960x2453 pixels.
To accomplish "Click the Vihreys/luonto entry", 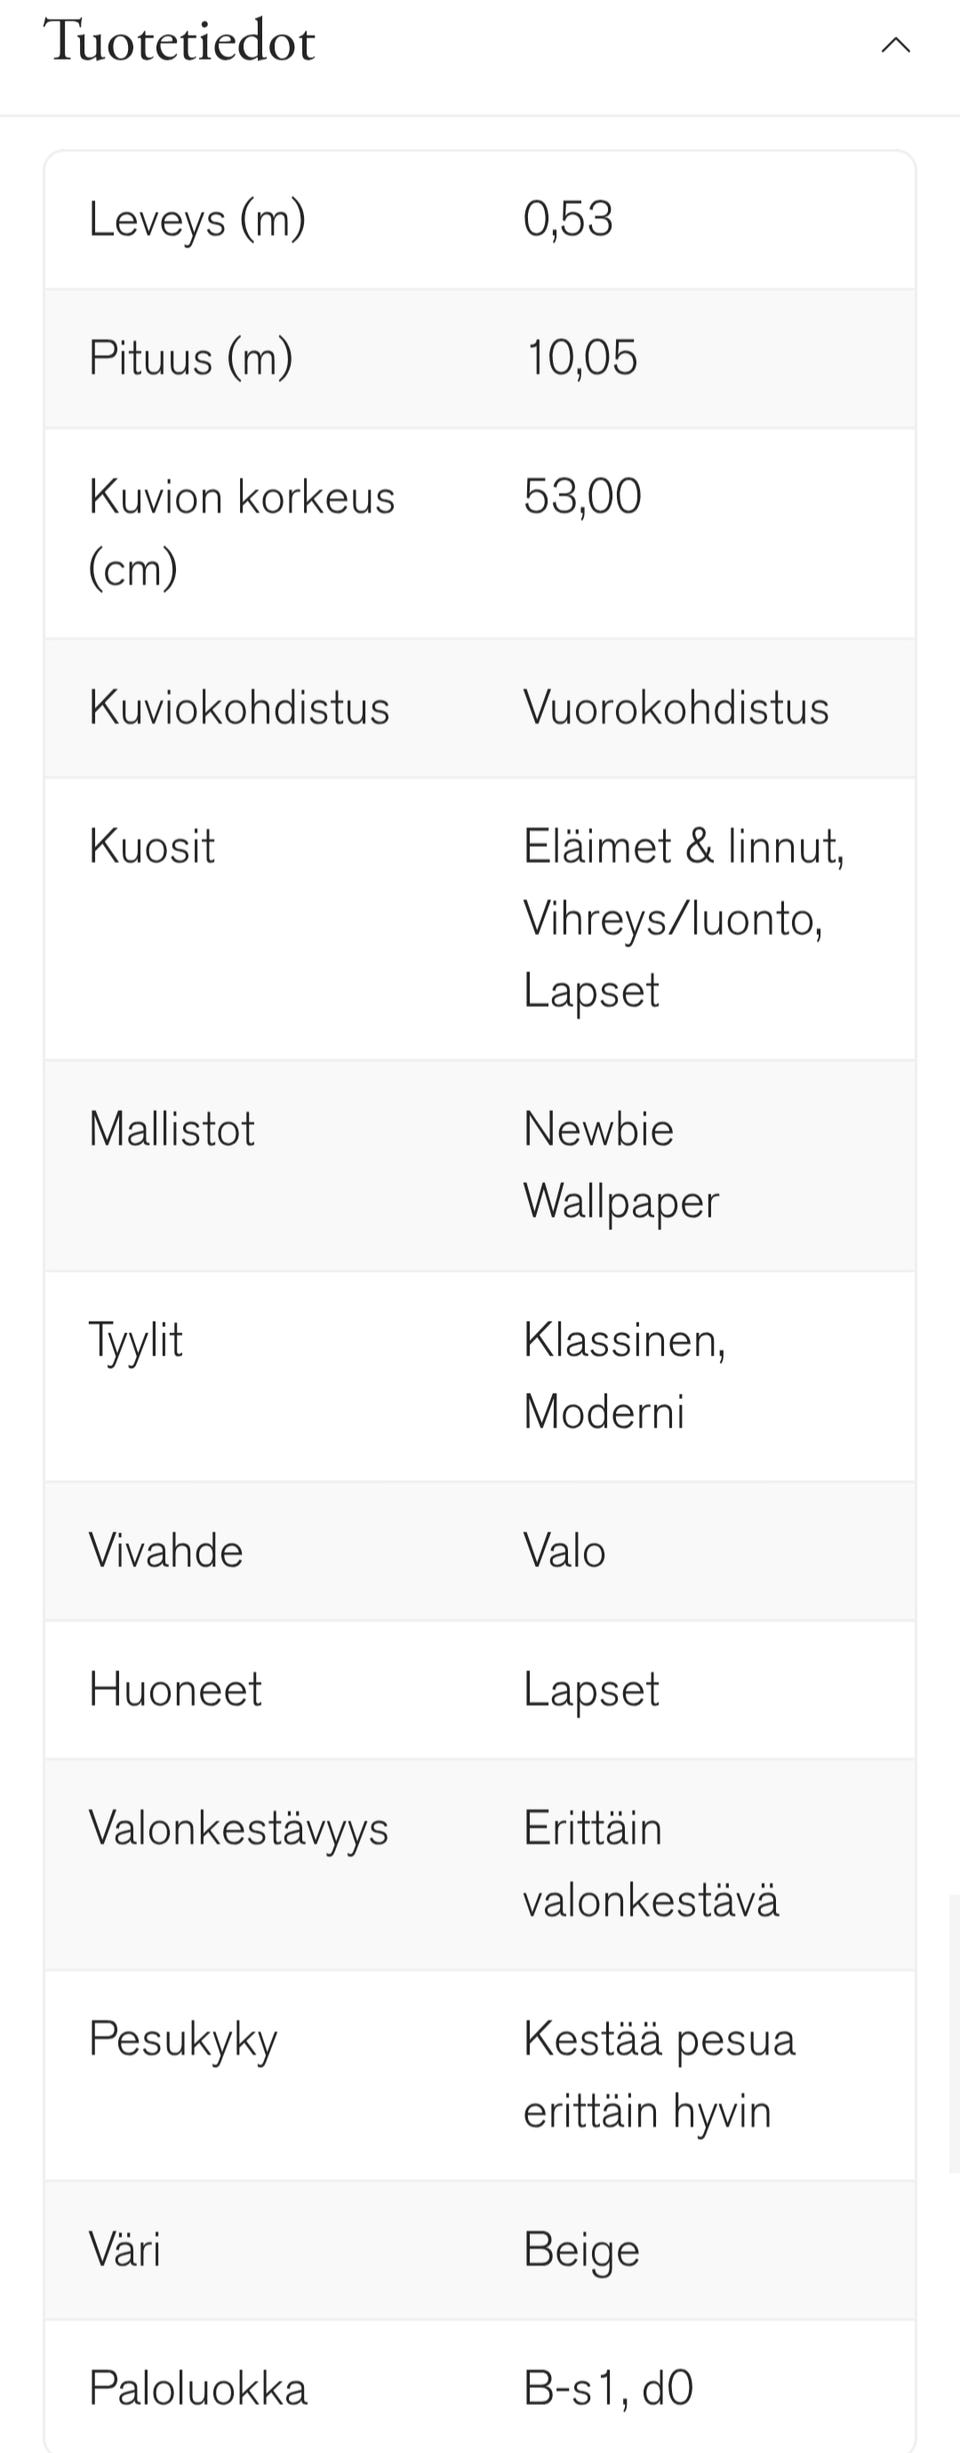I will [x=675, y=917].
